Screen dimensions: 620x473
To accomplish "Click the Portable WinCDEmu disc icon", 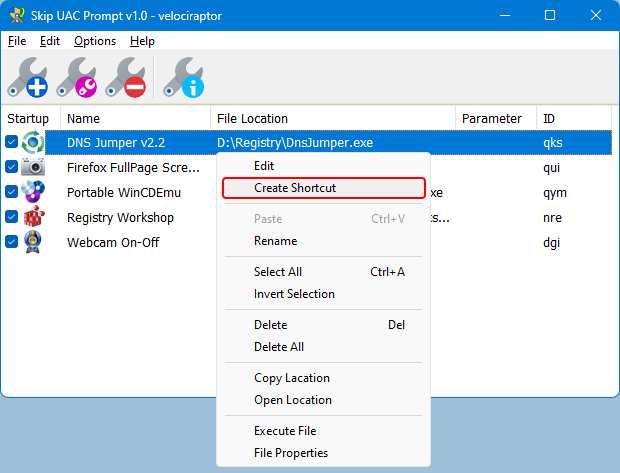I will [33, 192].
